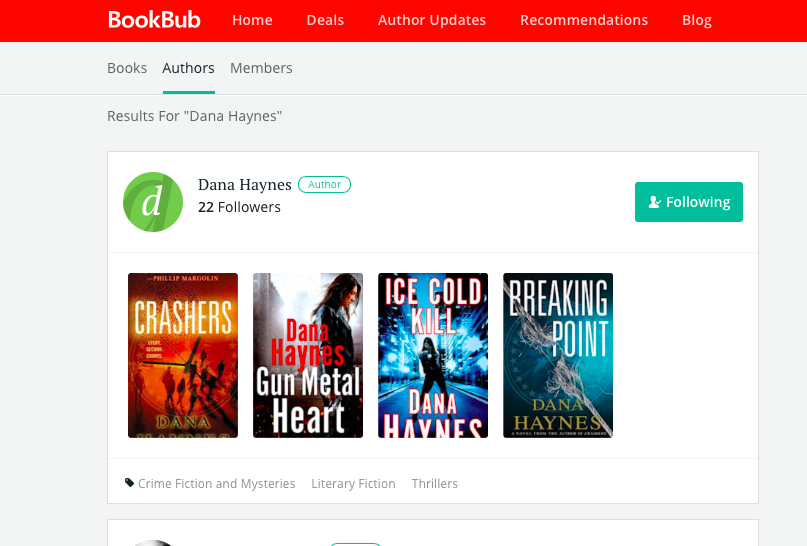Open the Deals menu item
This screenshot has width=807, height=546.
pyautogui.click(x=325, y=20)
